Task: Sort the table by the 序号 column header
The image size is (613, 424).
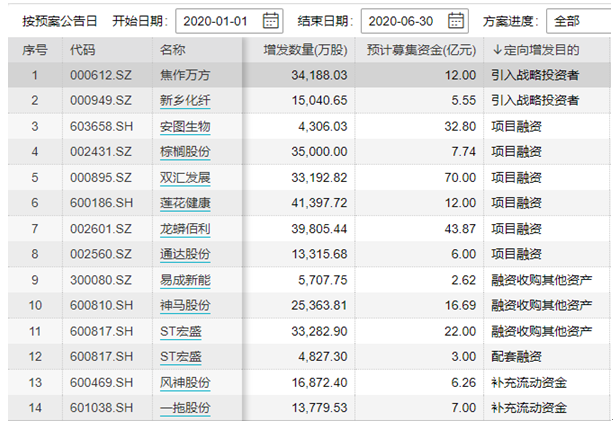Action: point(35,50)
